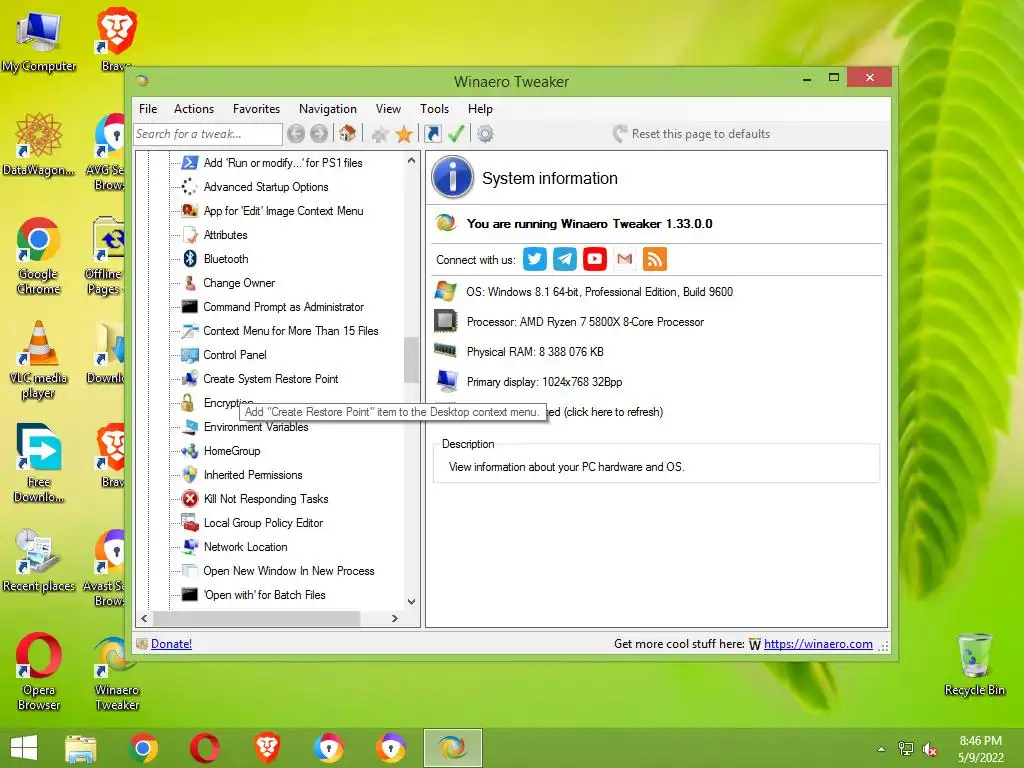Open Brave browser from the taskbar

267,748
